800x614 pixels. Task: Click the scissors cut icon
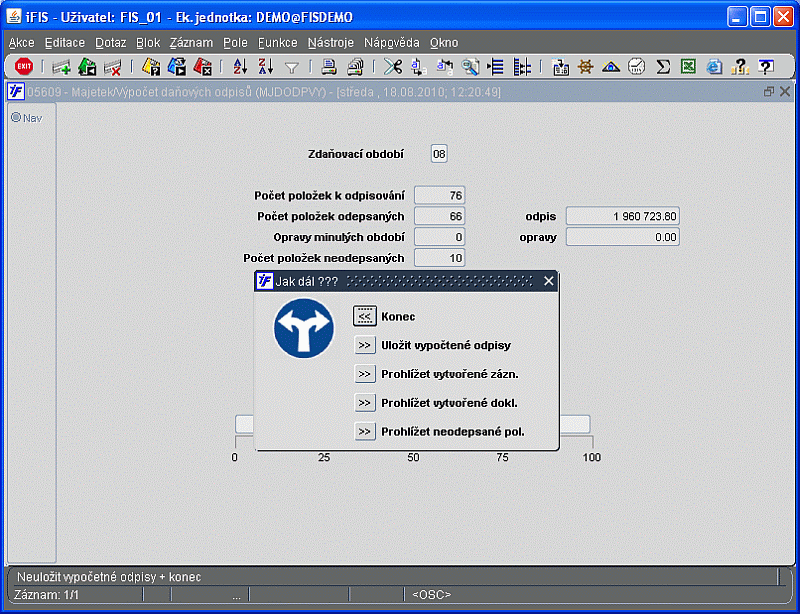[393, 66]
